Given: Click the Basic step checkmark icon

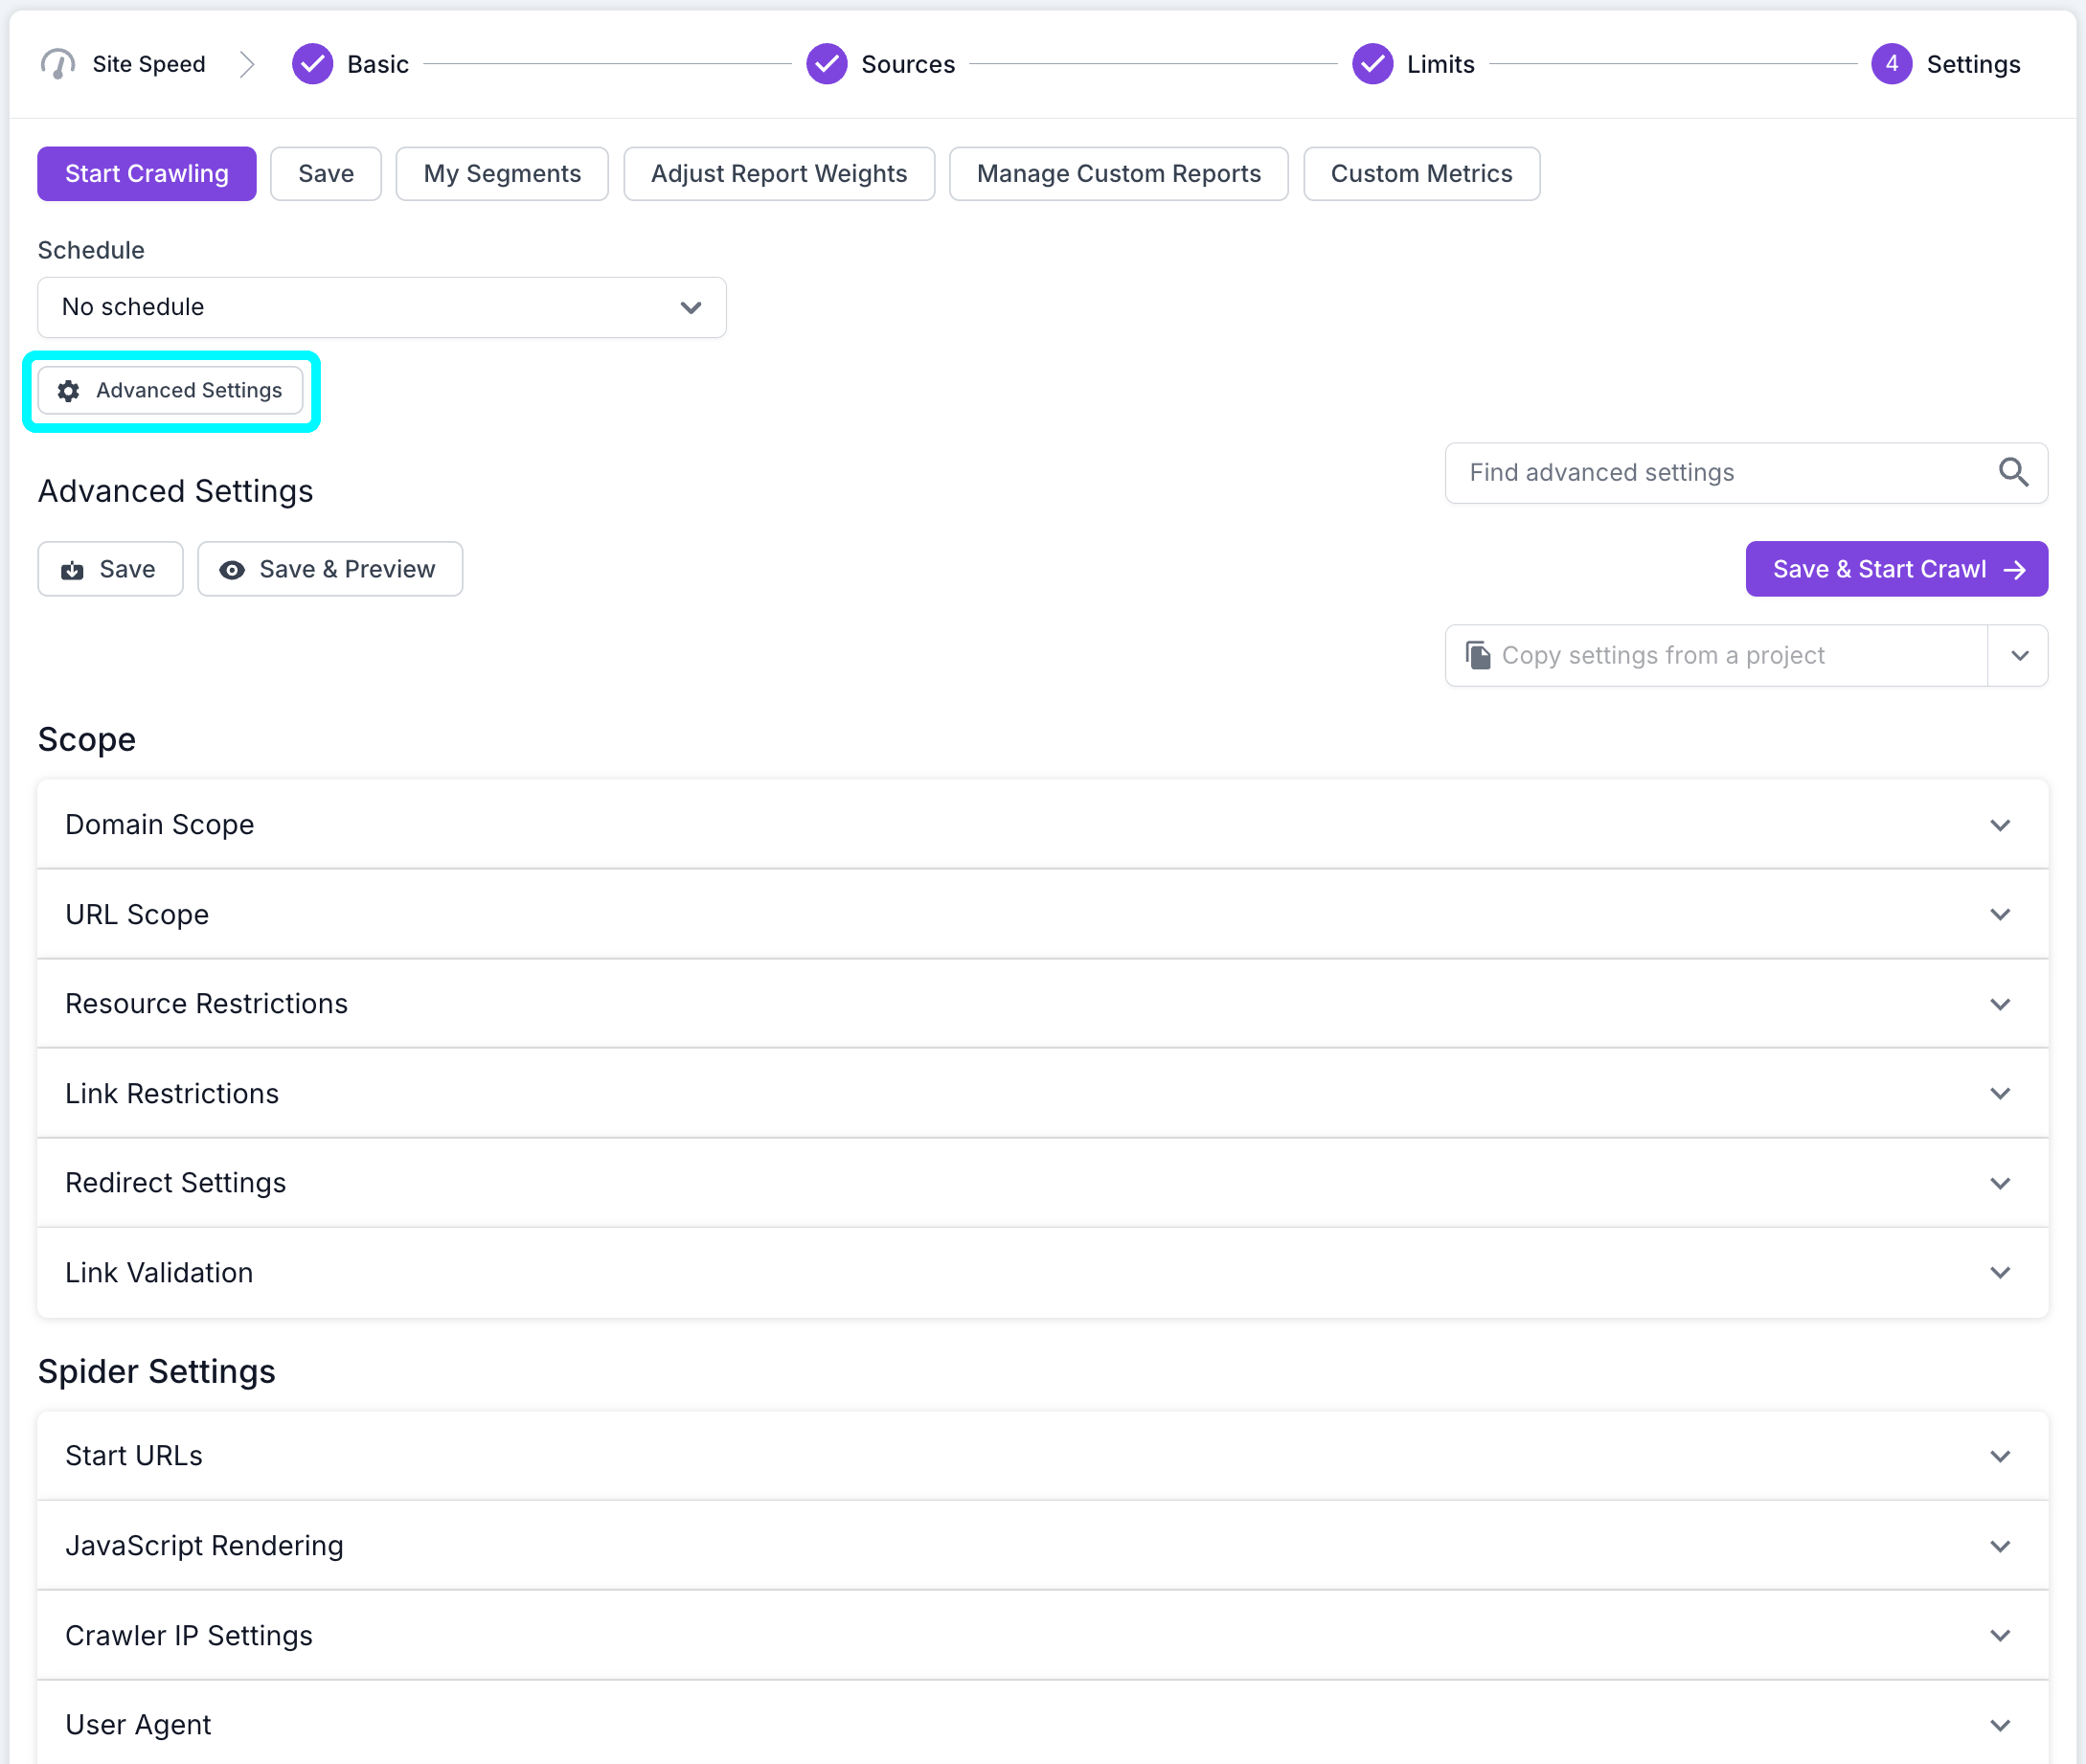Looking at the screenshot, I should [x=311, y=63].
